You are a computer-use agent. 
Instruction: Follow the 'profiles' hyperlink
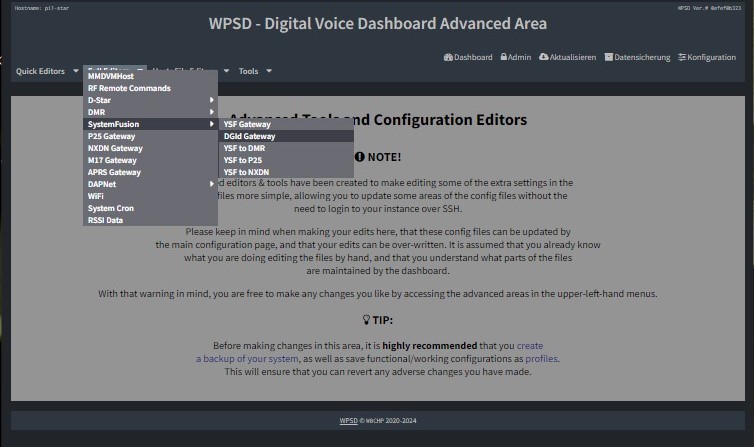pyautogui.click(x=543, y=358)
